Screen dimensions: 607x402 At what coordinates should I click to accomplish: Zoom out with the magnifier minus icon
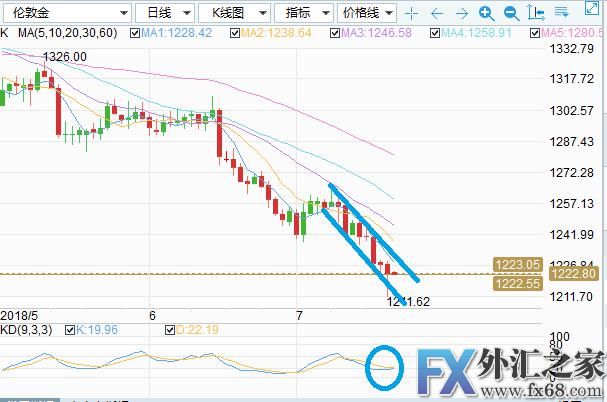pos(511,14)
